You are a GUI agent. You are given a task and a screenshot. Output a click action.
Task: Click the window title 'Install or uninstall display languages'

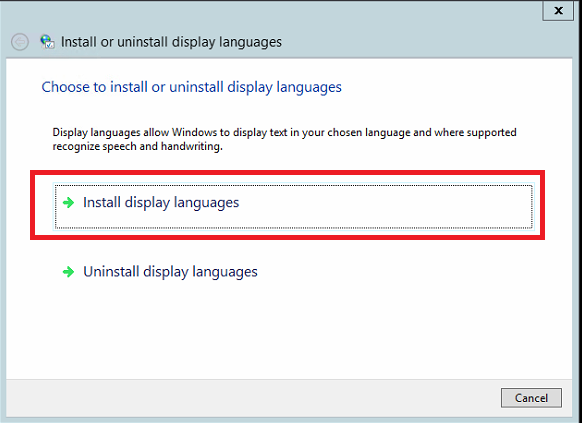(x=171, y=42)
